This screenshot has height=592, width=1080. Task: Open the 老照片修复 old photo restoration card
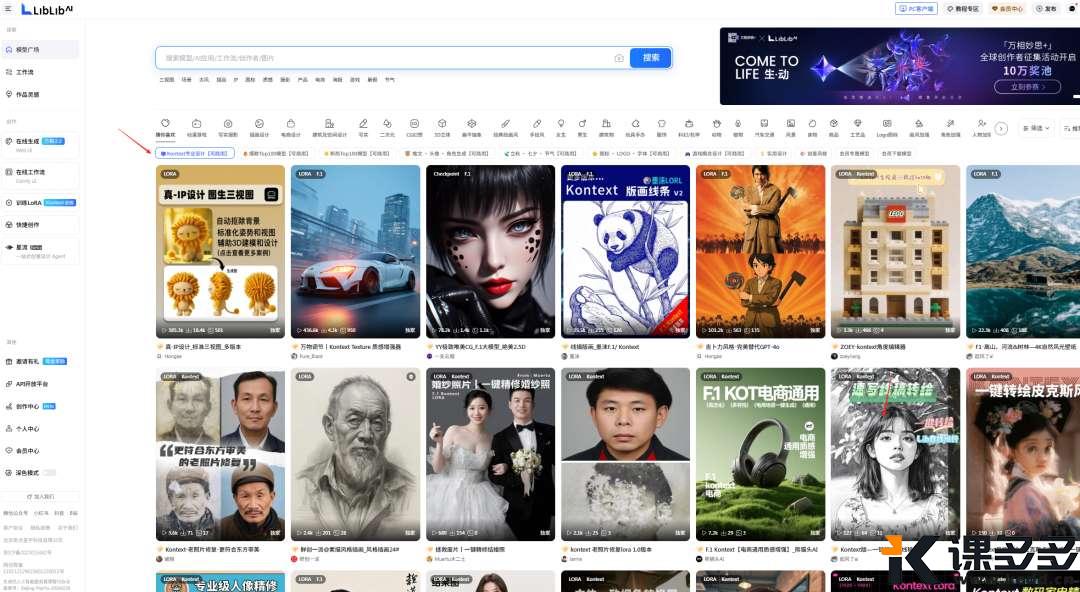[220, 454]
